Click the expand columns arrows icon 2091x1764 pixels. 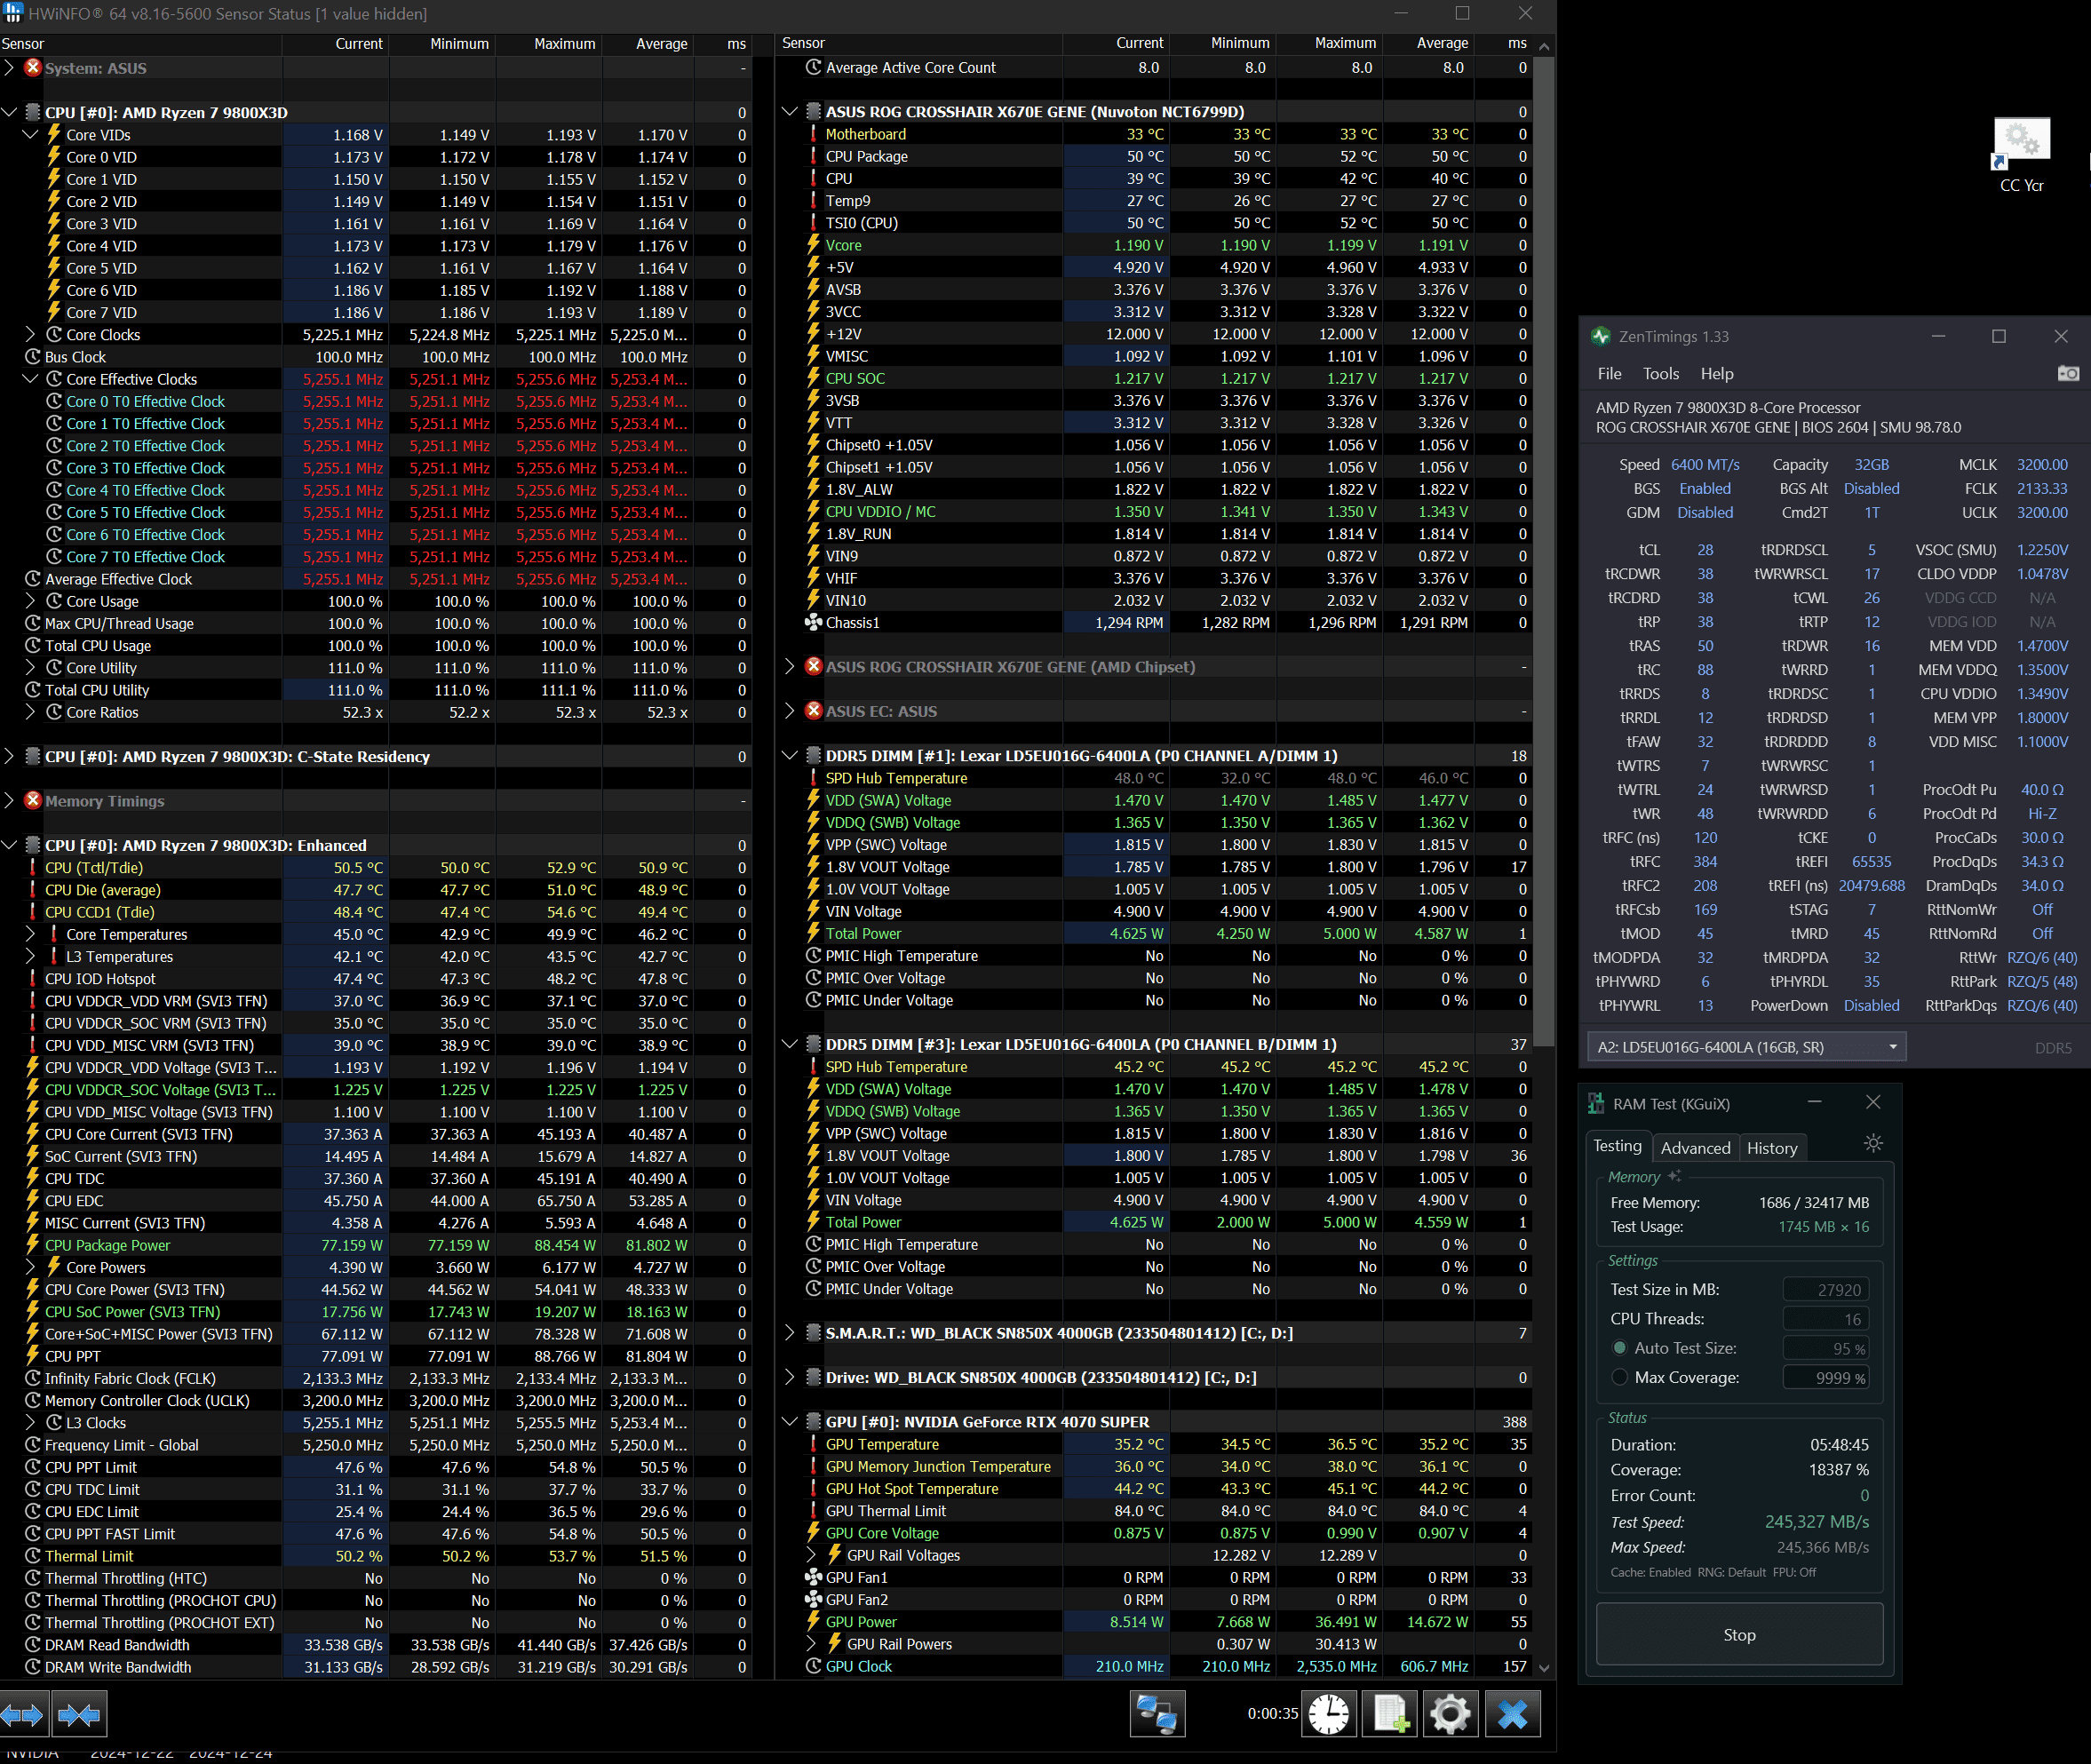click(23, 1715)
